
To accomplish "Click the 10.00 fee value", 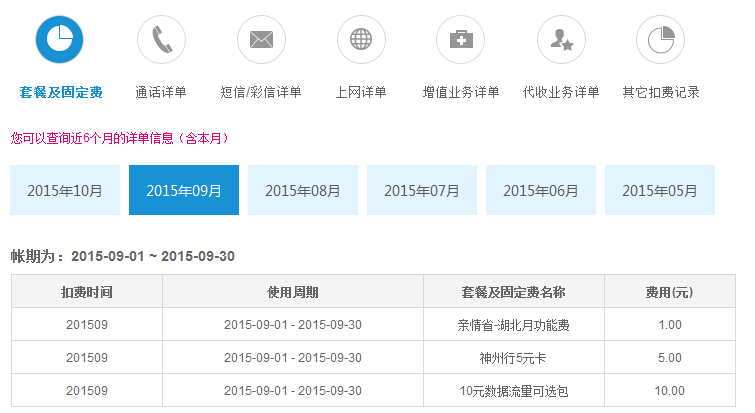I will pos(670,391).
